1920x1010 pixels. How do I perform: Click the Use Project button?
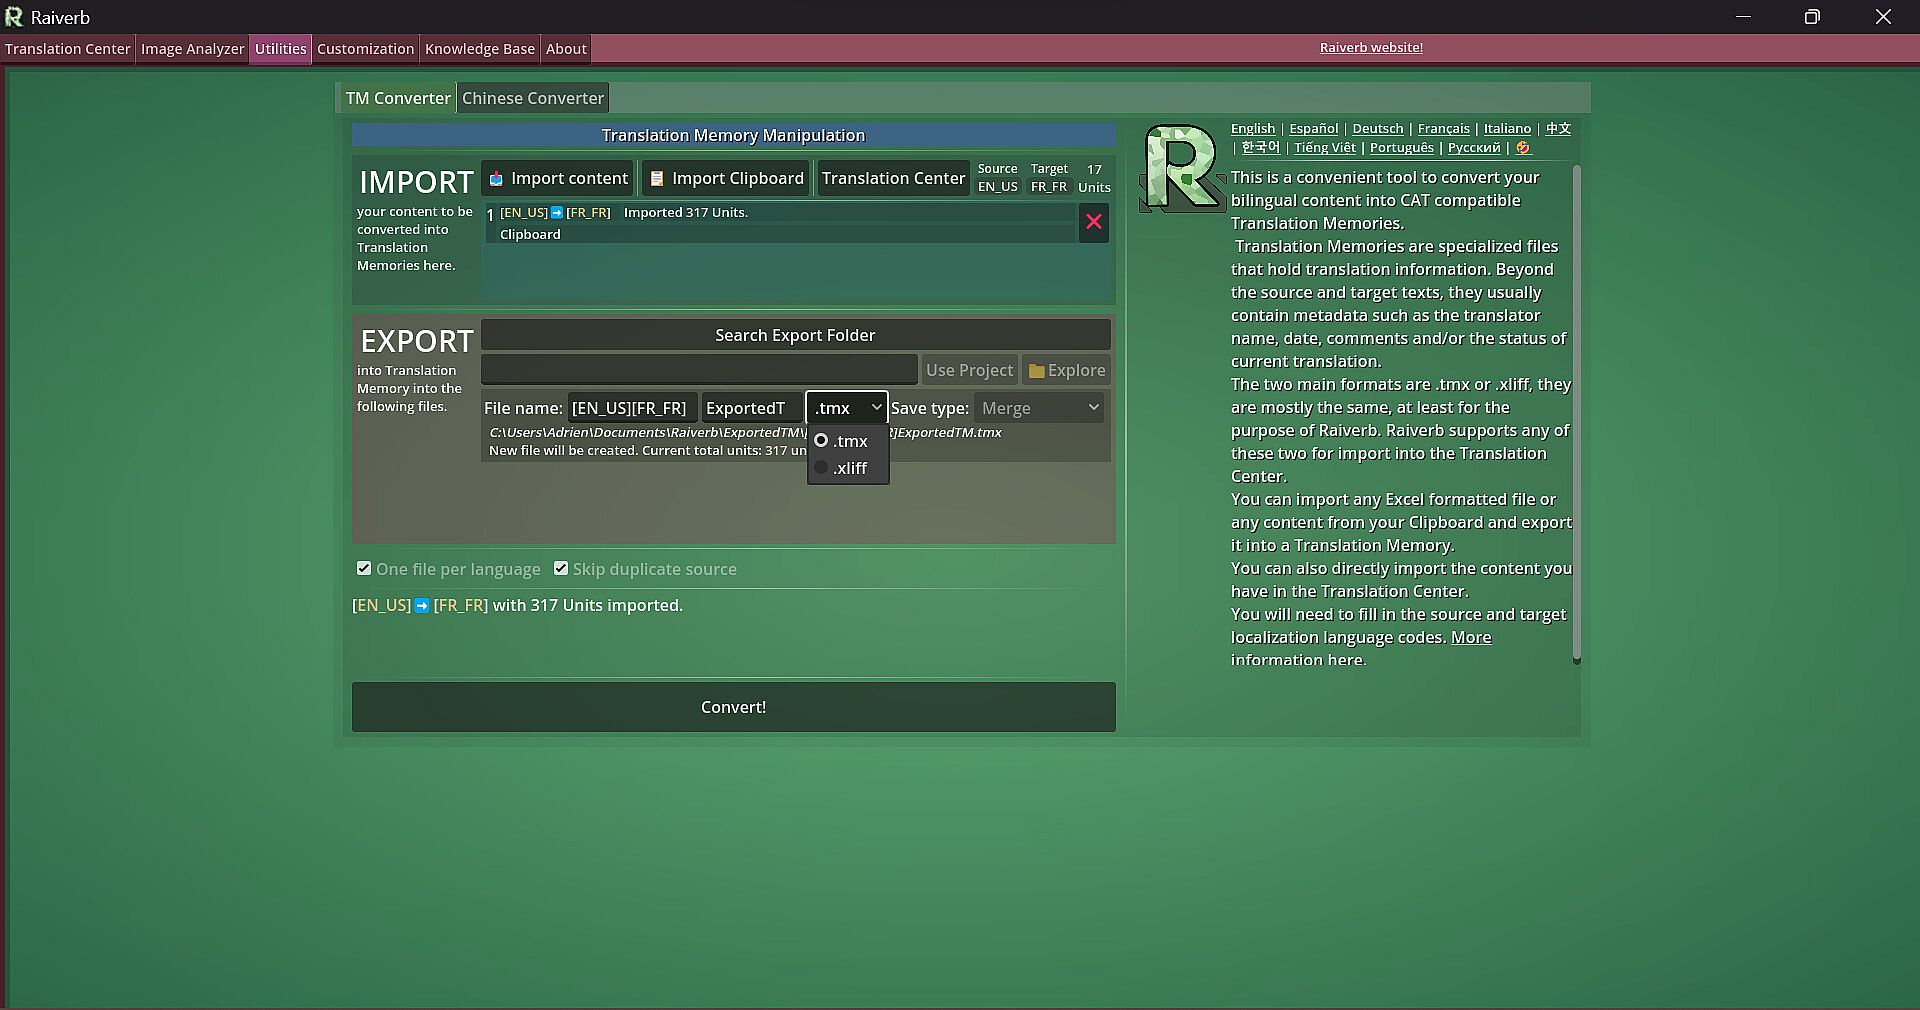tap(970, 370)
